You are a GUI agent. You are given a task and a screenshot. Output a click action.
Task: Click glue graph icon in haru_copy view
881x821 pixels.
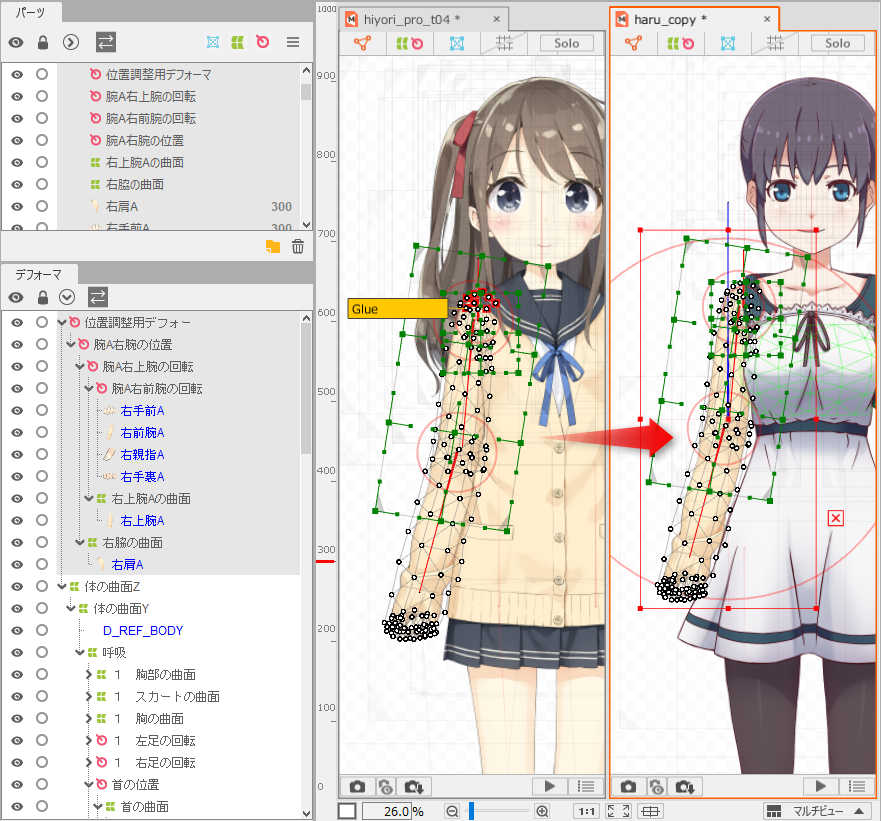(633, 43)
